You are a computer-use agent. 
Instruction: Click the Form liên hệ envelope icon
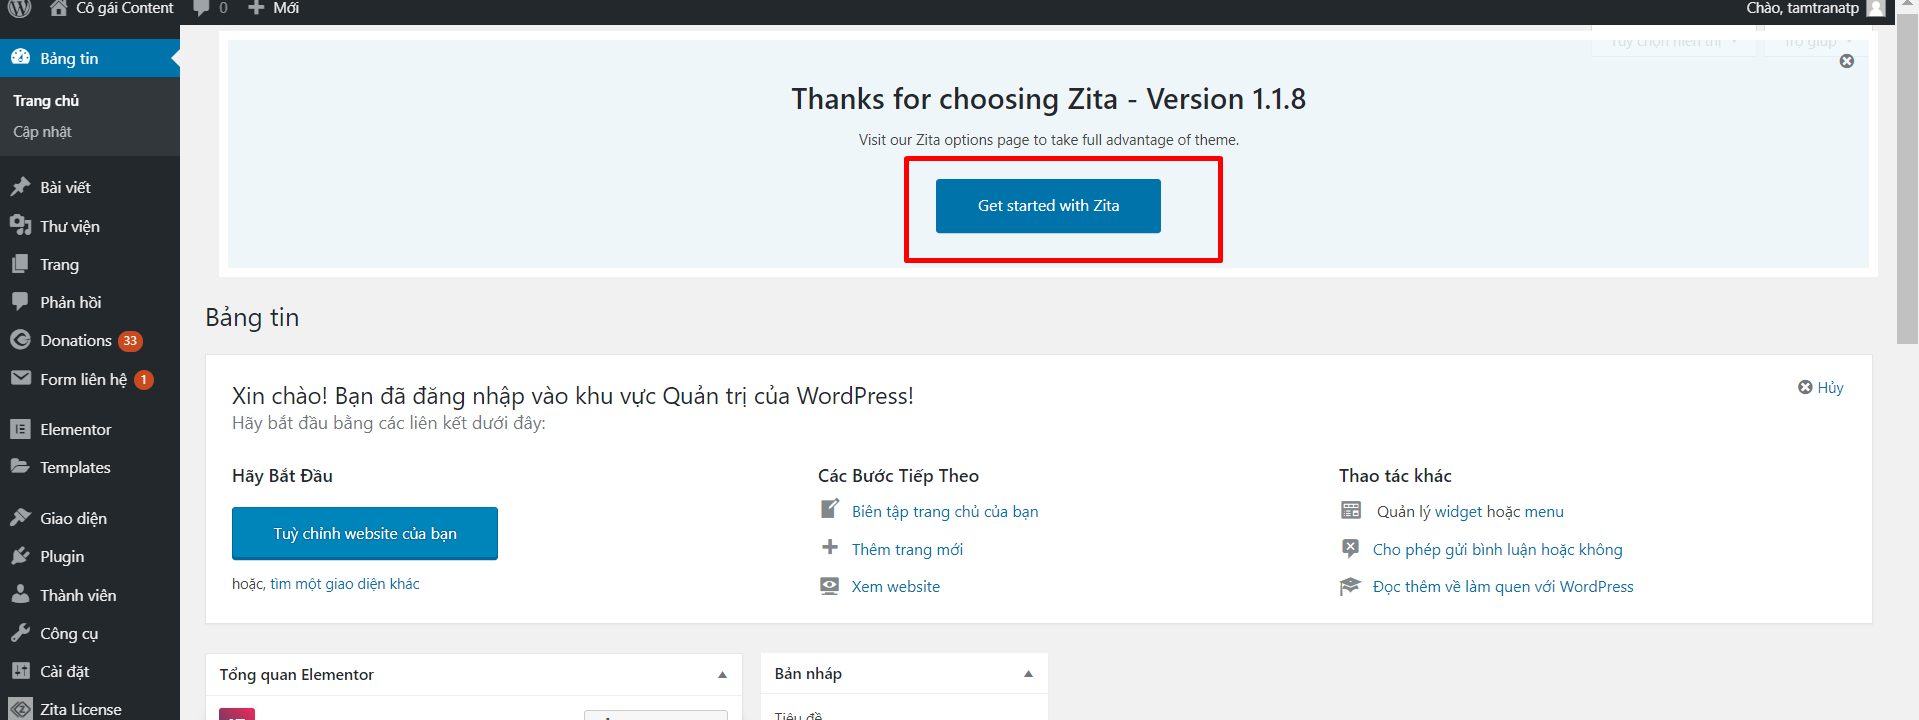tap(20, 378)
